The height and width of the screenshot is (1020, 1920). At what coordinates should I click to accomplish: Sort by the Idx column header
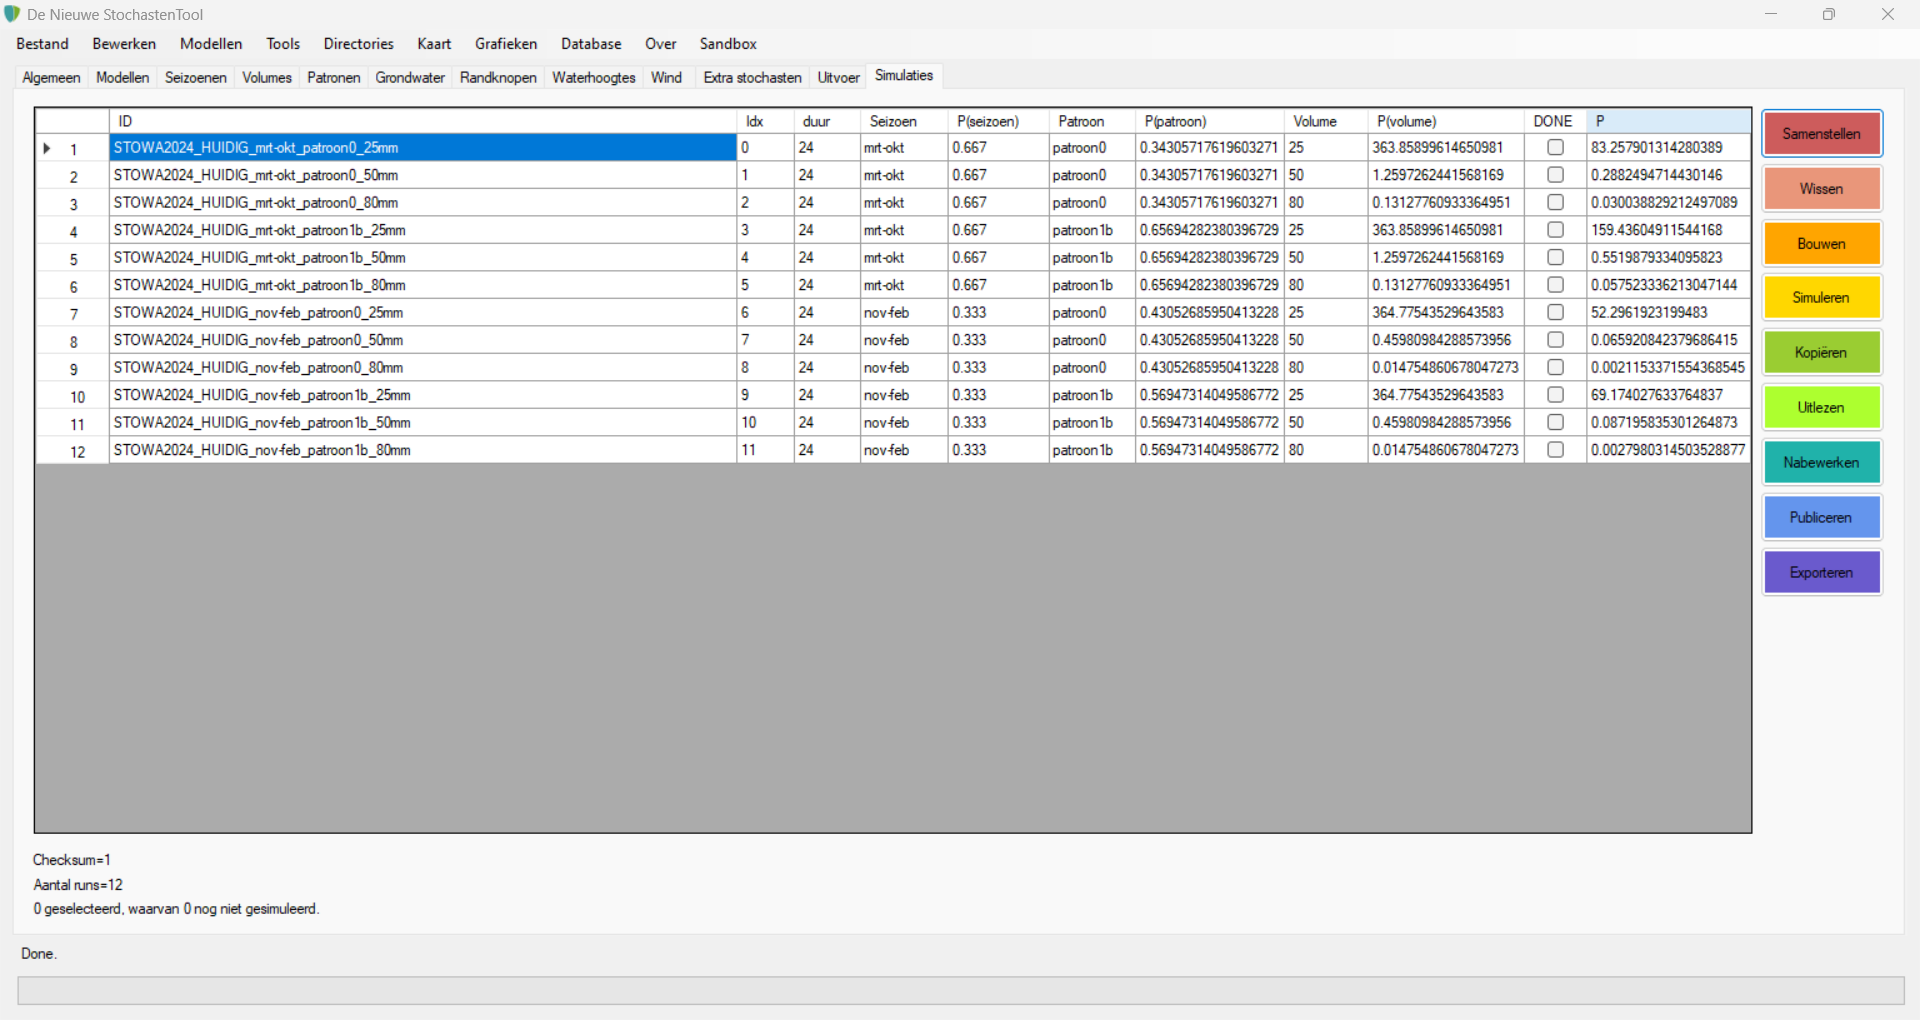coord(765,121)
